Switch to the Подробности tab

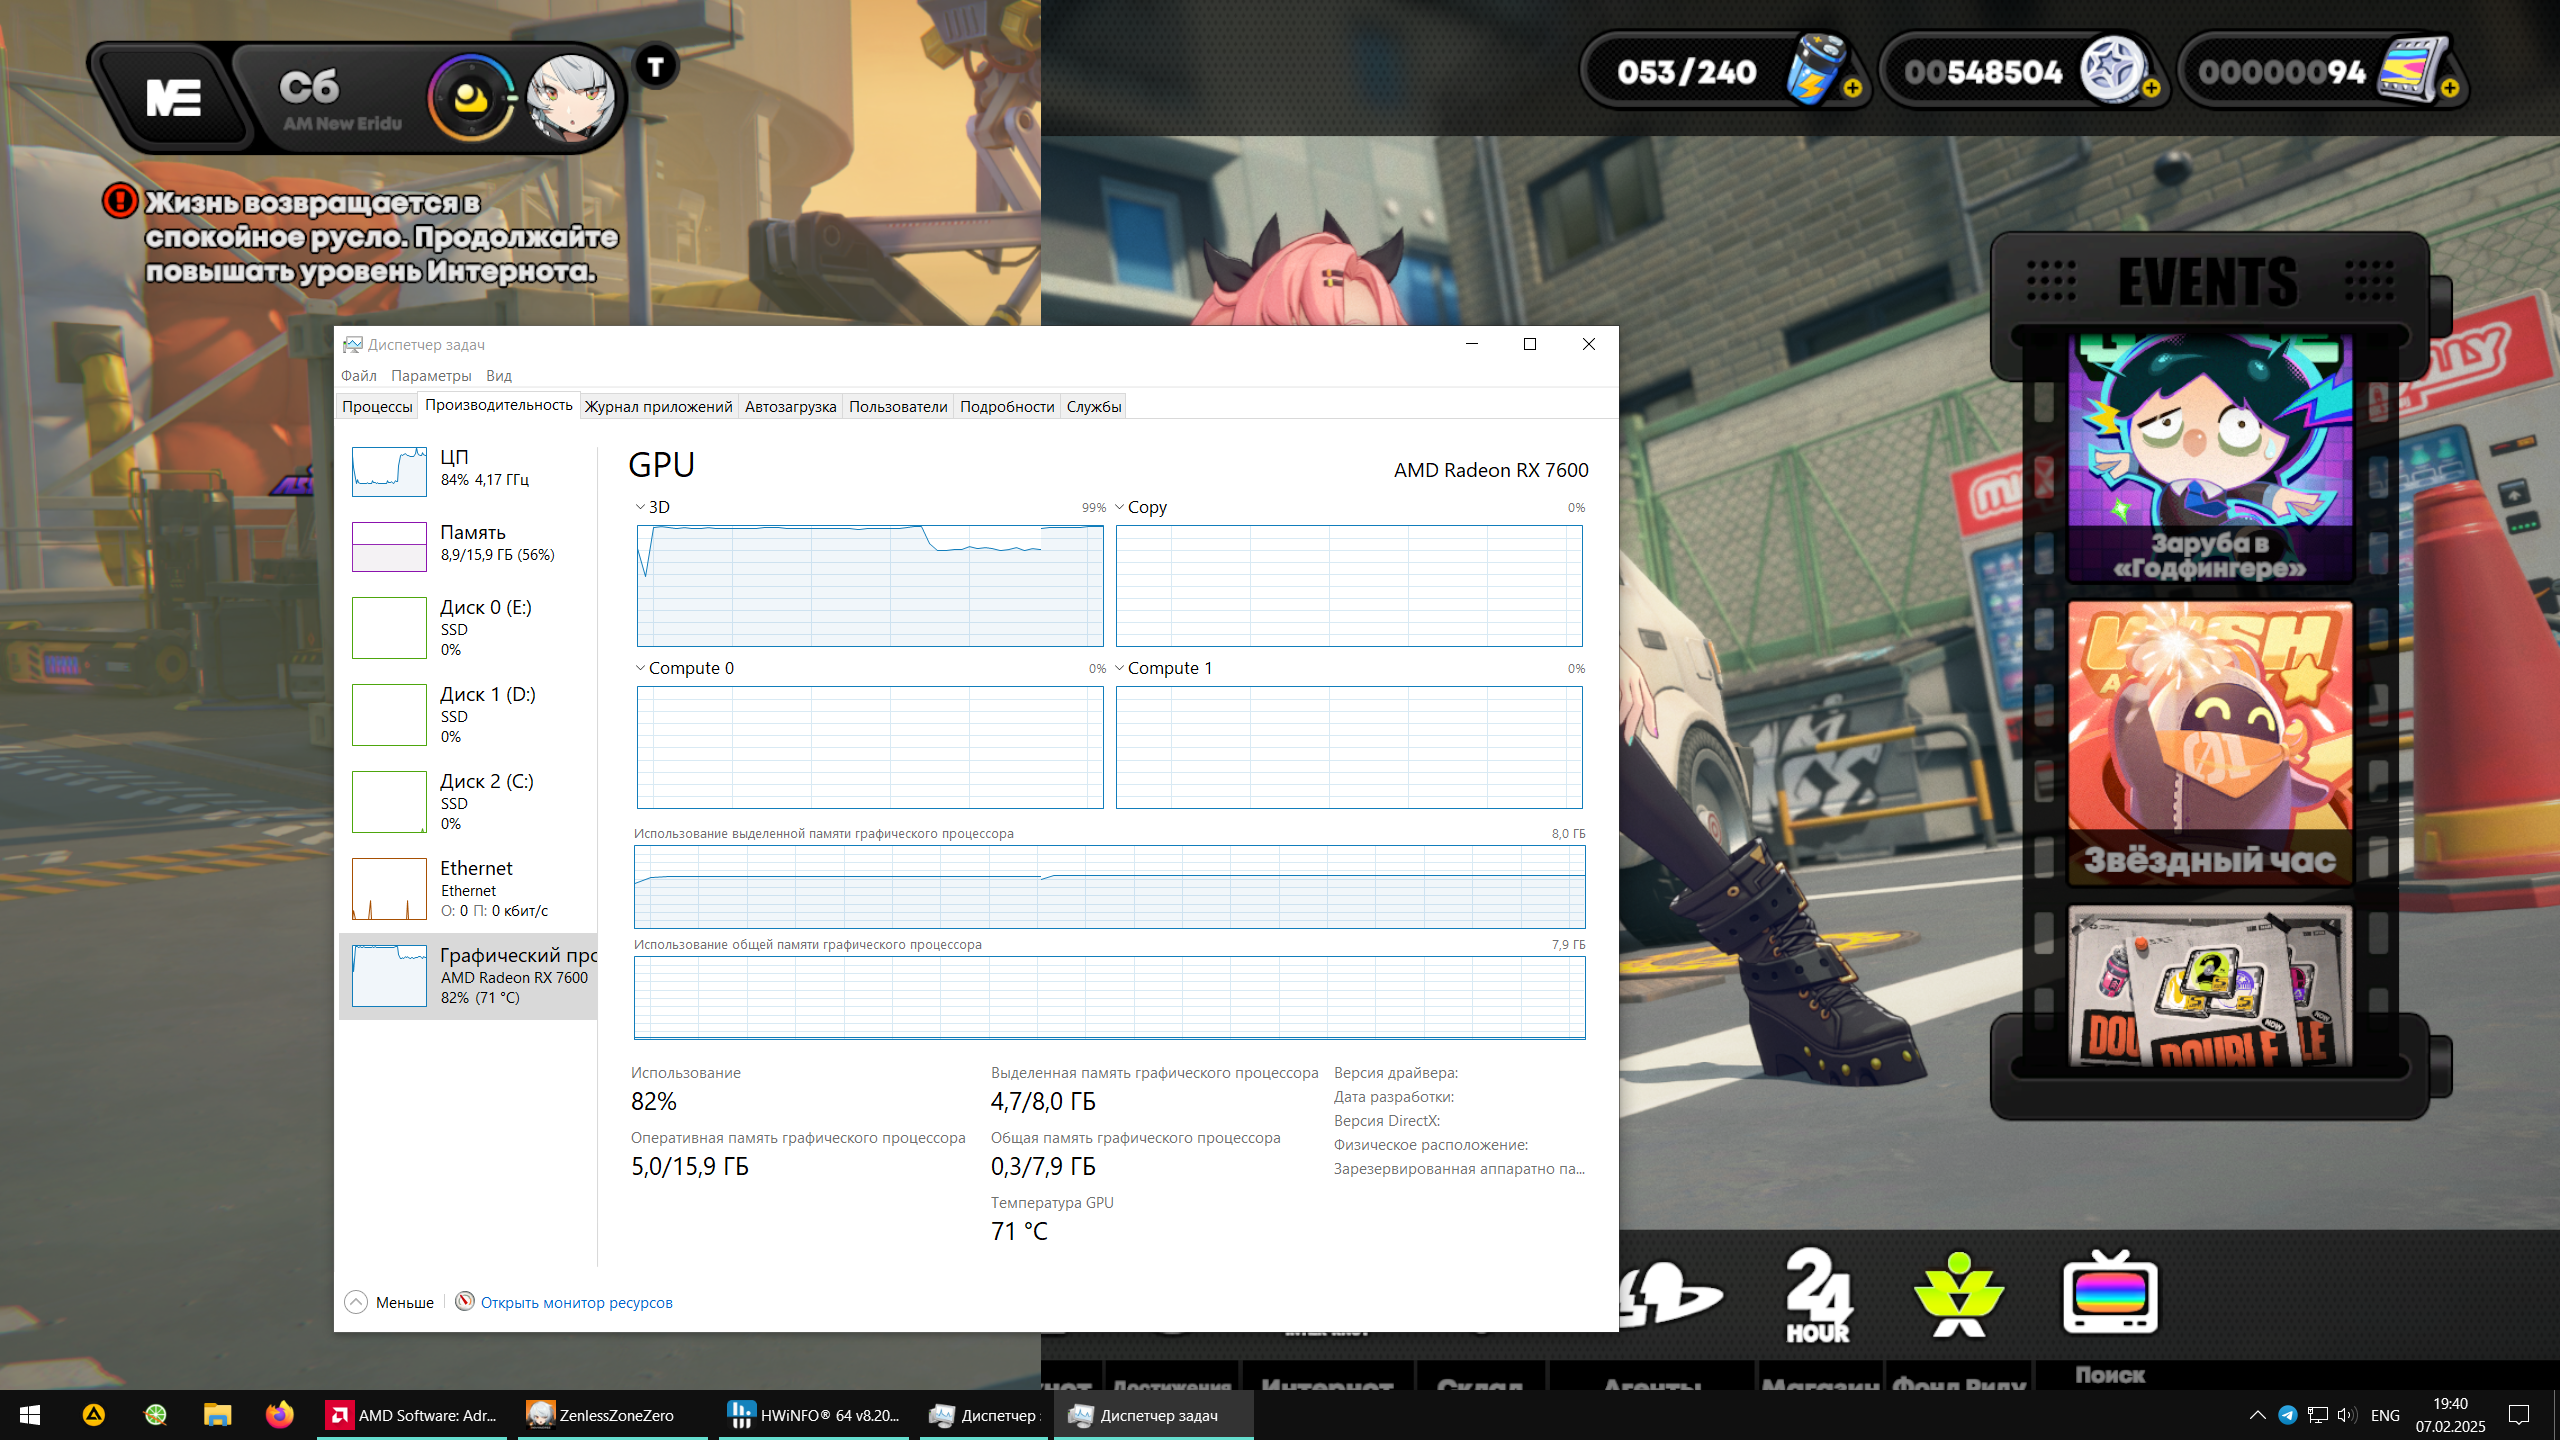click(1007, 406)
